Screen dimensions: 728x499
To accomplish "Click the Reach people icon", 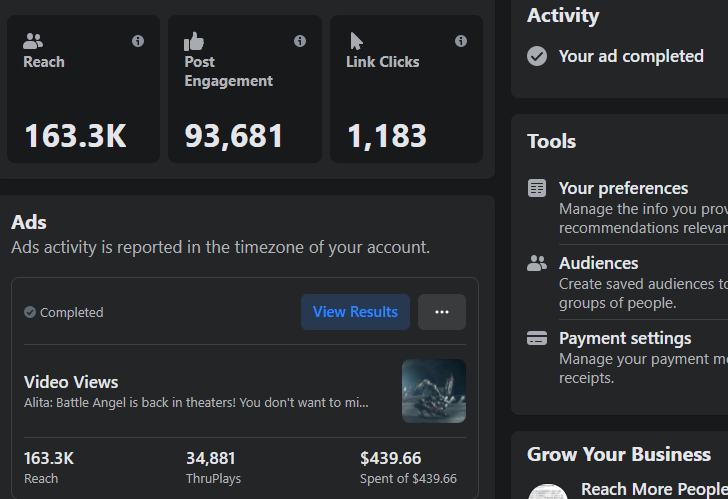I will tap(33, 41).
